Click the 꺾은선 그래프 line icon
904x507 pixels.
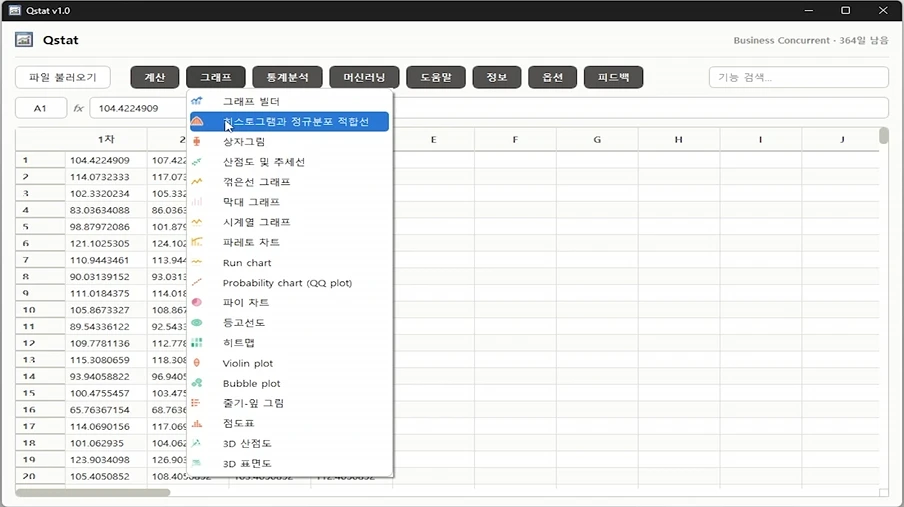tap(197, 182)
